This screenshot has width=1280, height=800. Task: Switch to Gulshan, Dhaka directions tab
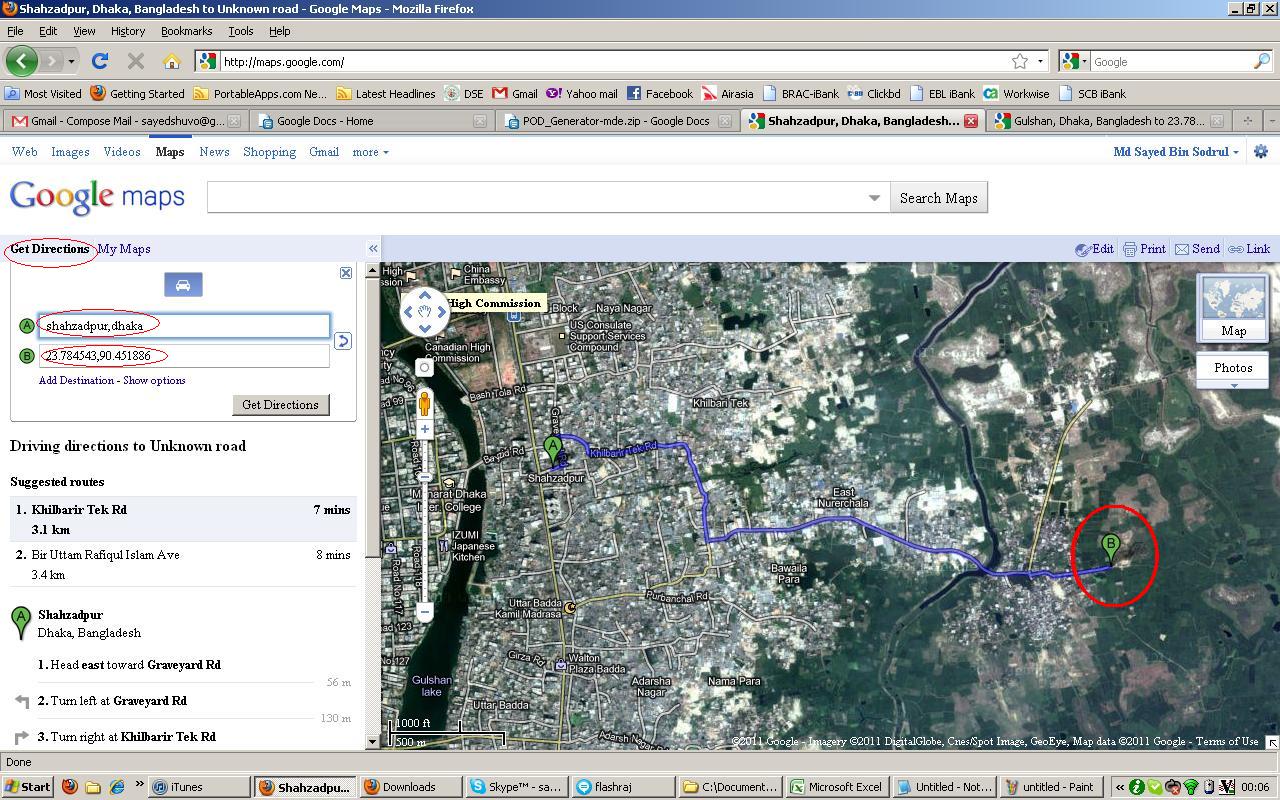pyautogui.click(x=1108, y=121)
